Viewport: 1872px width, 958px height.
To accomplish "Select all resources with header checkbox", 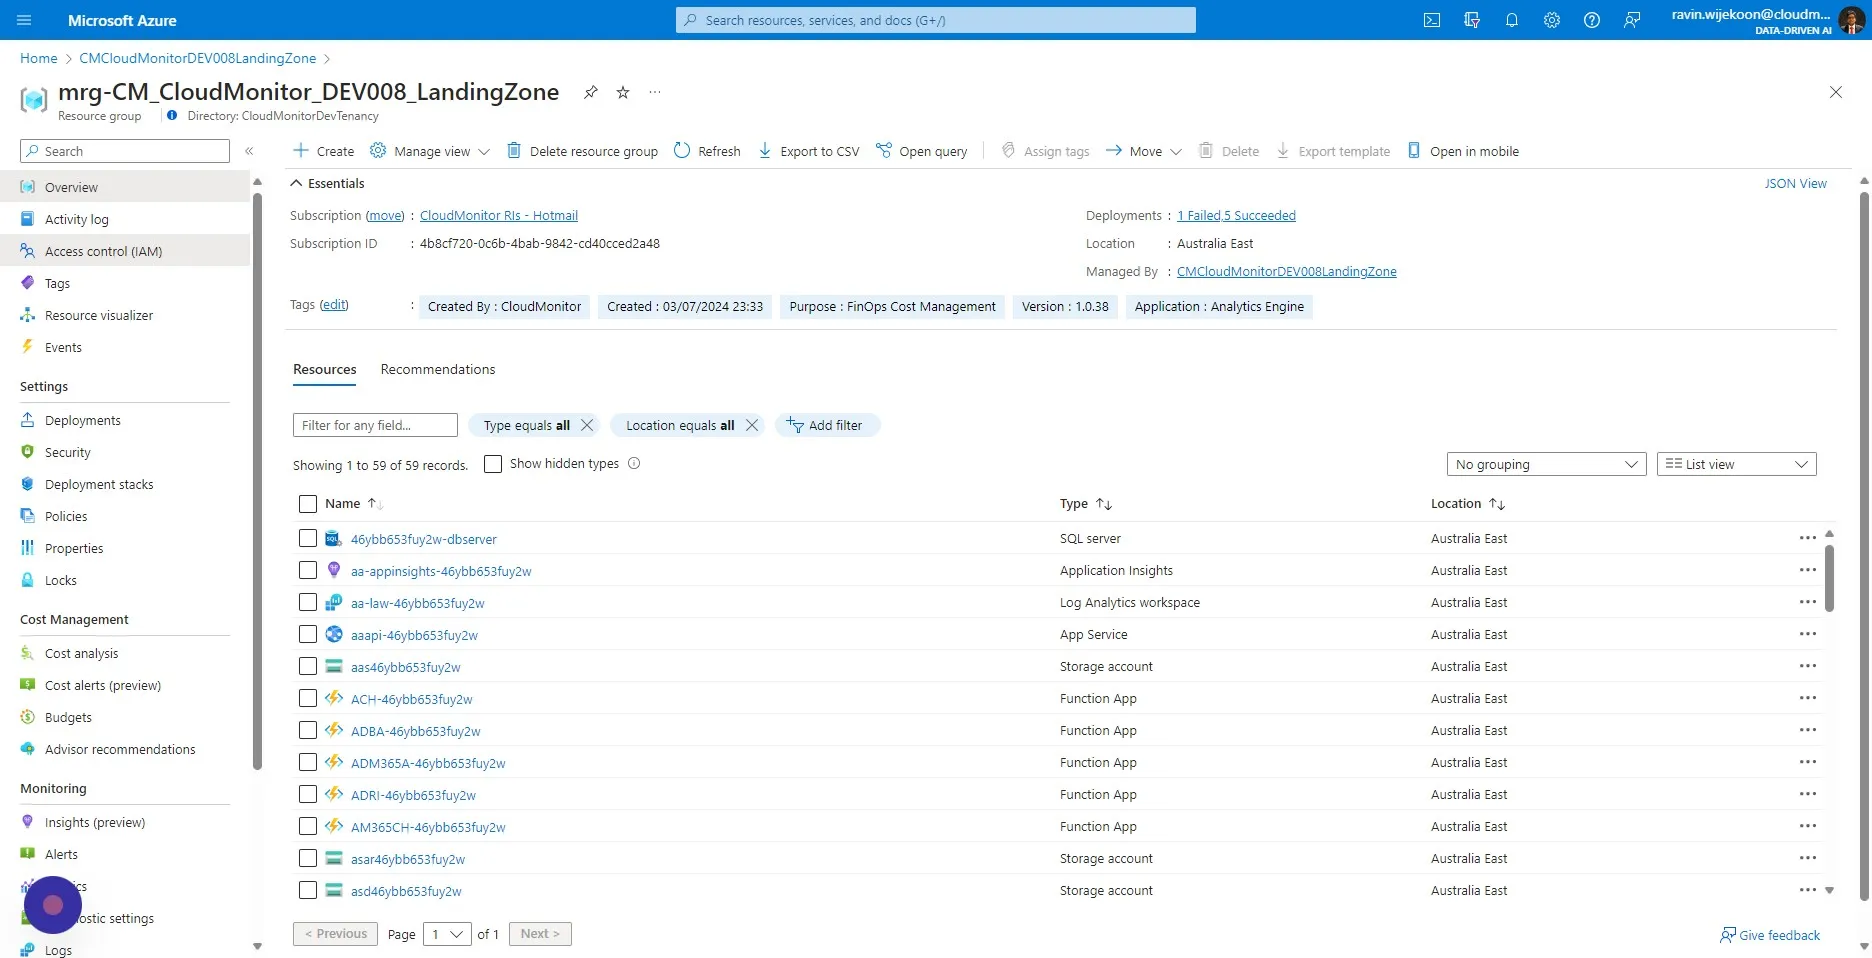I will (308, 504).
